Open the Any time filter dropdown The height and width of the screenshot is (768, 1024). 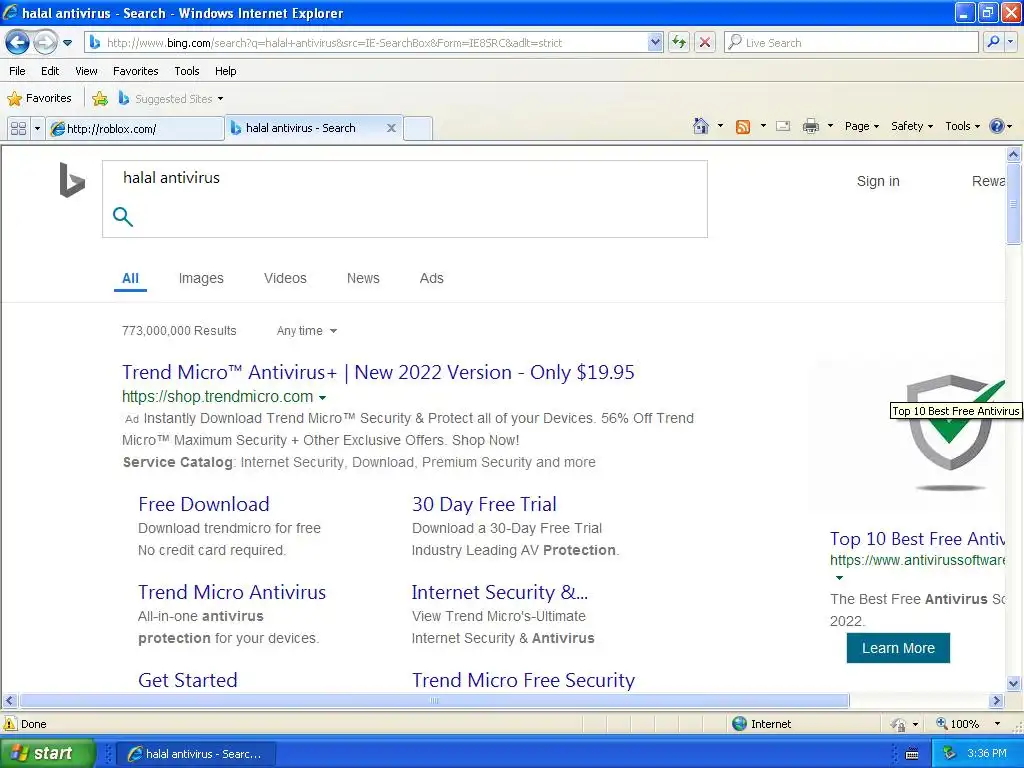(x=307, y=331)
